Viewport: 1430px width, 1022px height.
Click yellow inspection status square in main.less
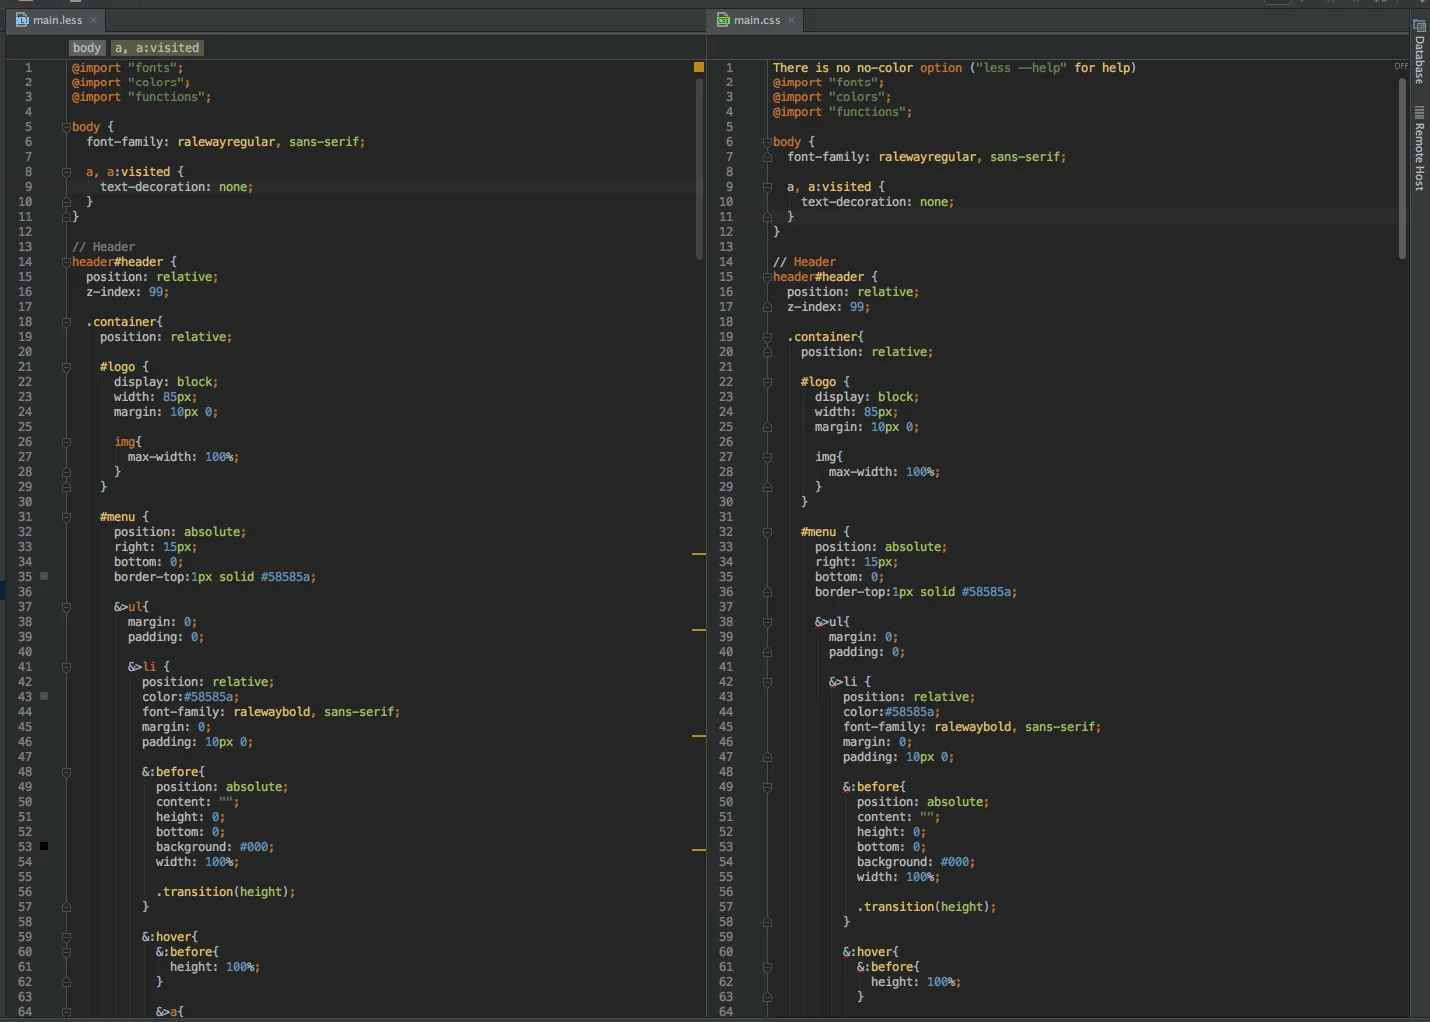pos(699,67)
